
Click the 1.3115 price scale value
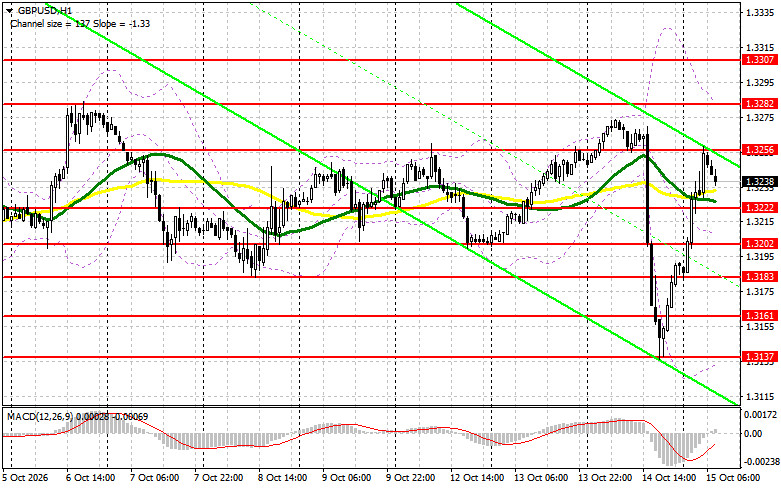click(760, 397)
